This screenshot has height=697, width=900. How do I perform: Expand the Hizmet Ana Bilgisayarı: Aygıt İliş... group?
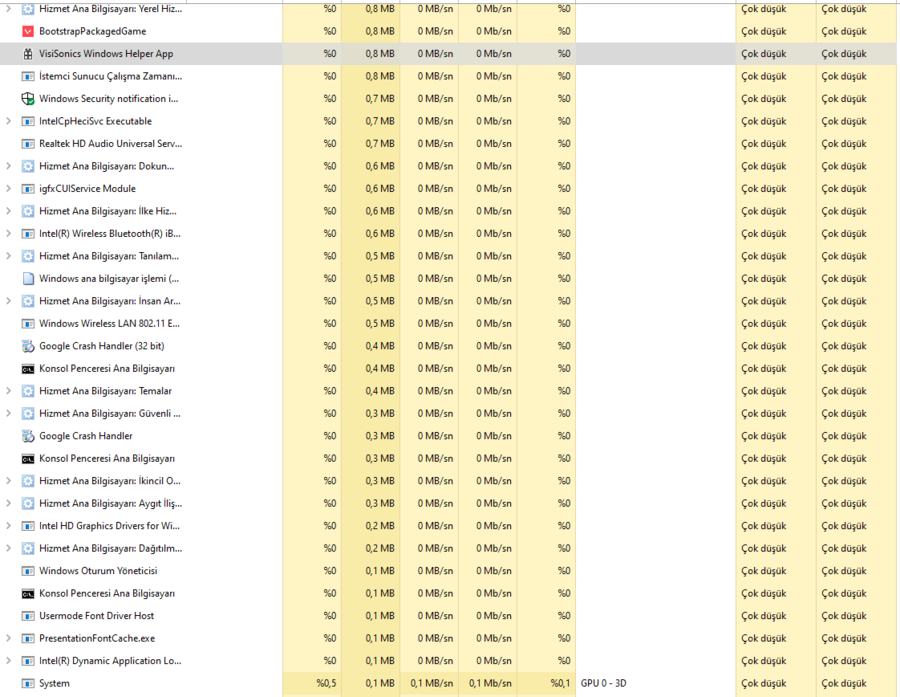8,503
